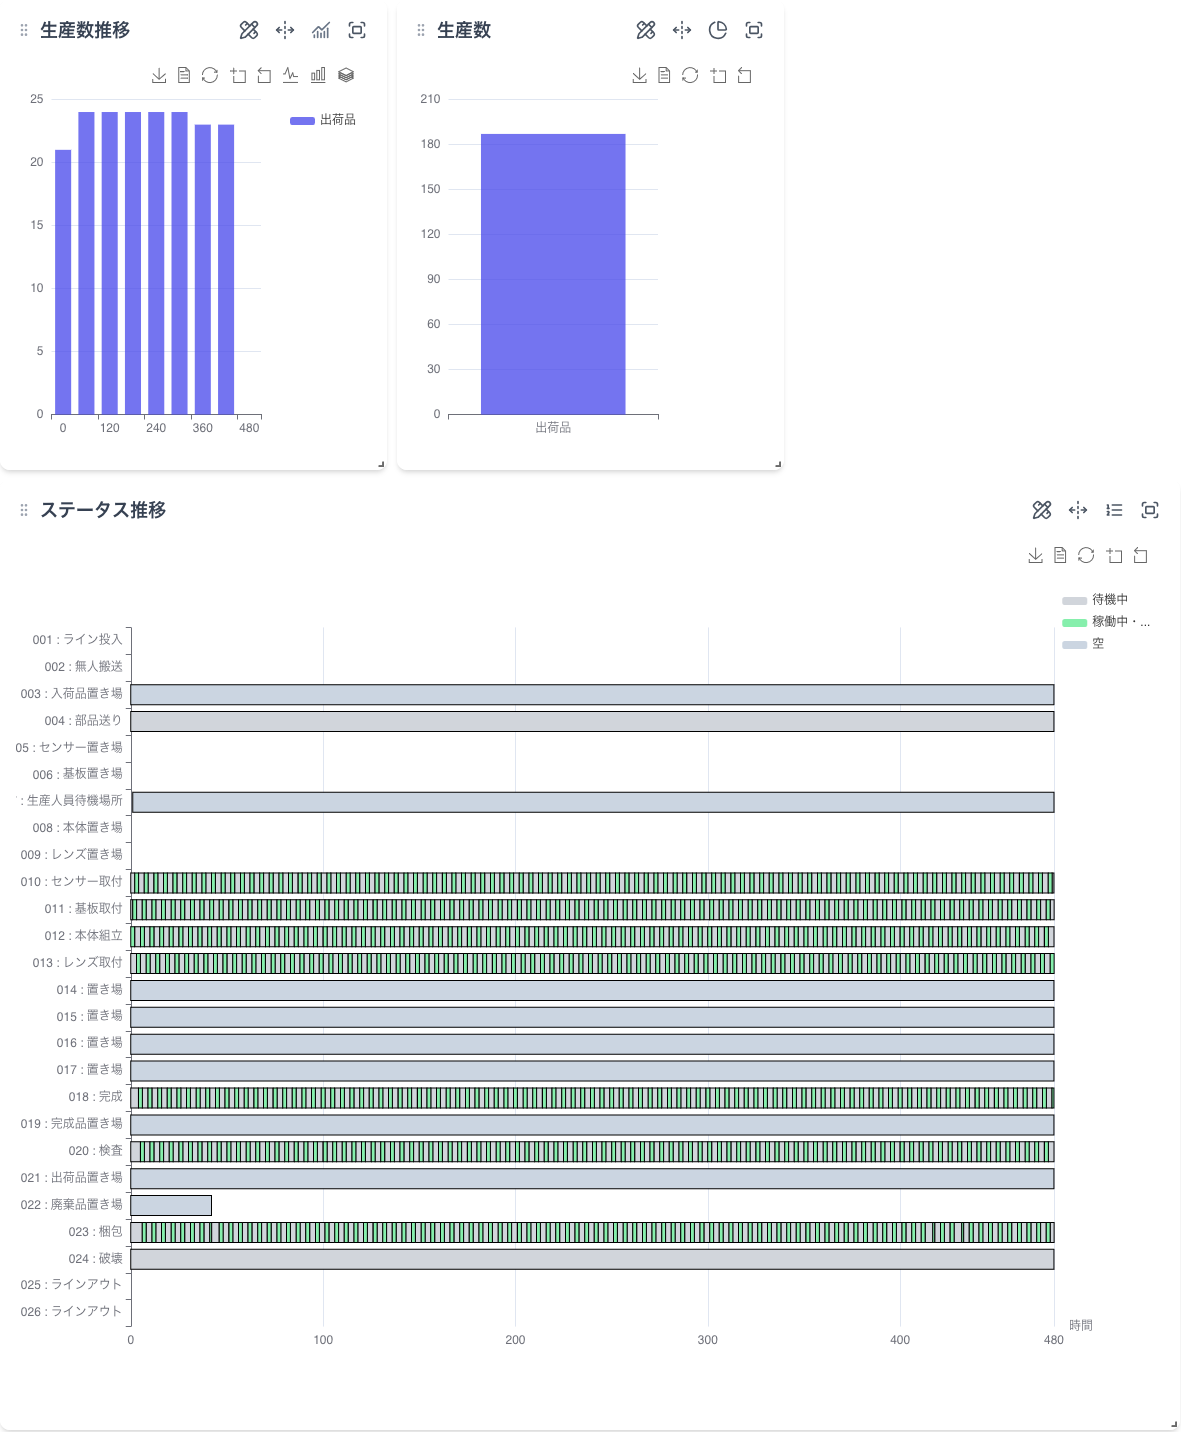Click the list icon in ステータス推移 header
The width and height of the screenshot is (1181, 1432).
click(x=1114, y=510)
